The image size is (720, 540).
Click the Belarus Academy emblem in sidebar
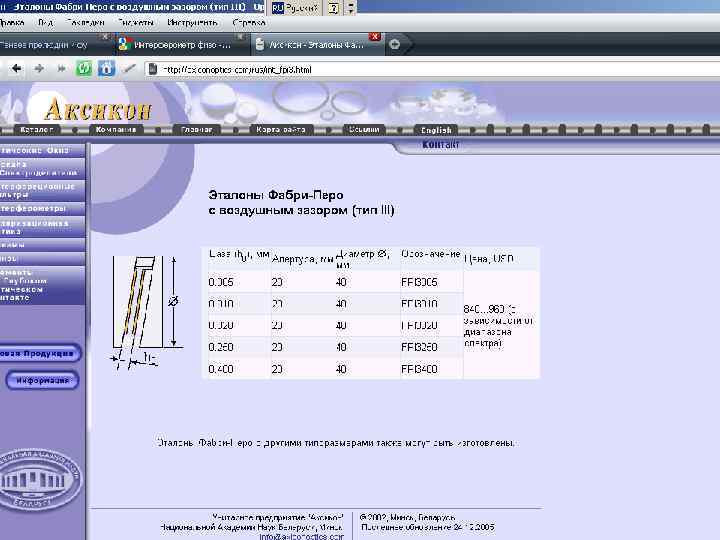coord(40,480)
